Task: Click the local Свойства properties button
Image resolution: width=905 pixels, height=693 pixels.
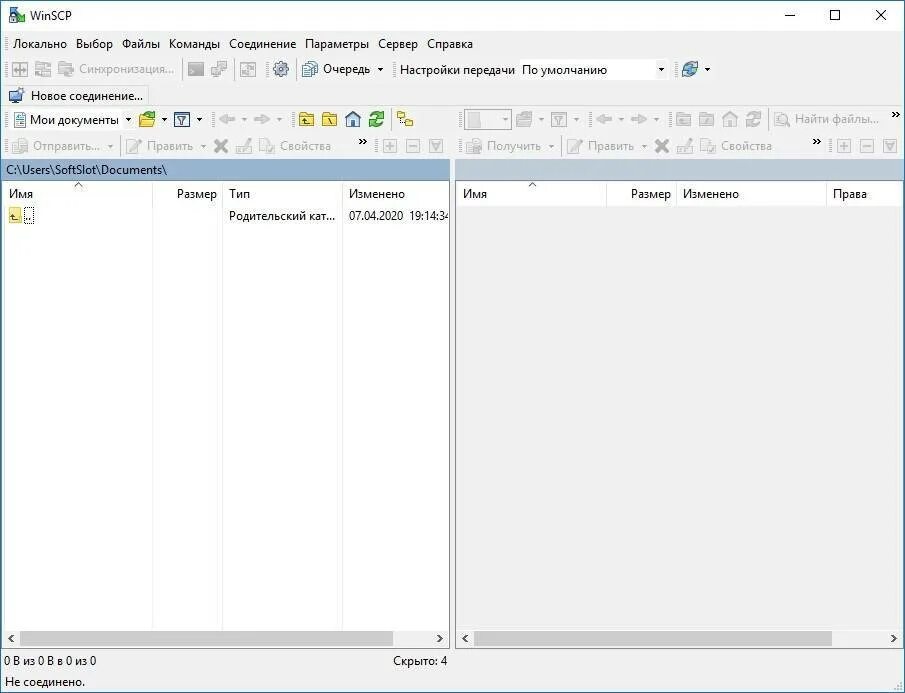Action: coord(295,146)
